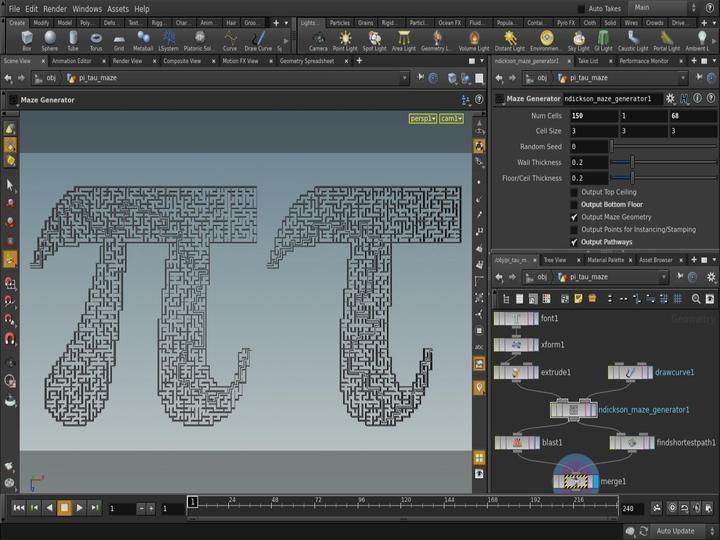Click the findshortestpath1 node
The image size is (720, 540).
pyautogui.click(x=632, y=443)
